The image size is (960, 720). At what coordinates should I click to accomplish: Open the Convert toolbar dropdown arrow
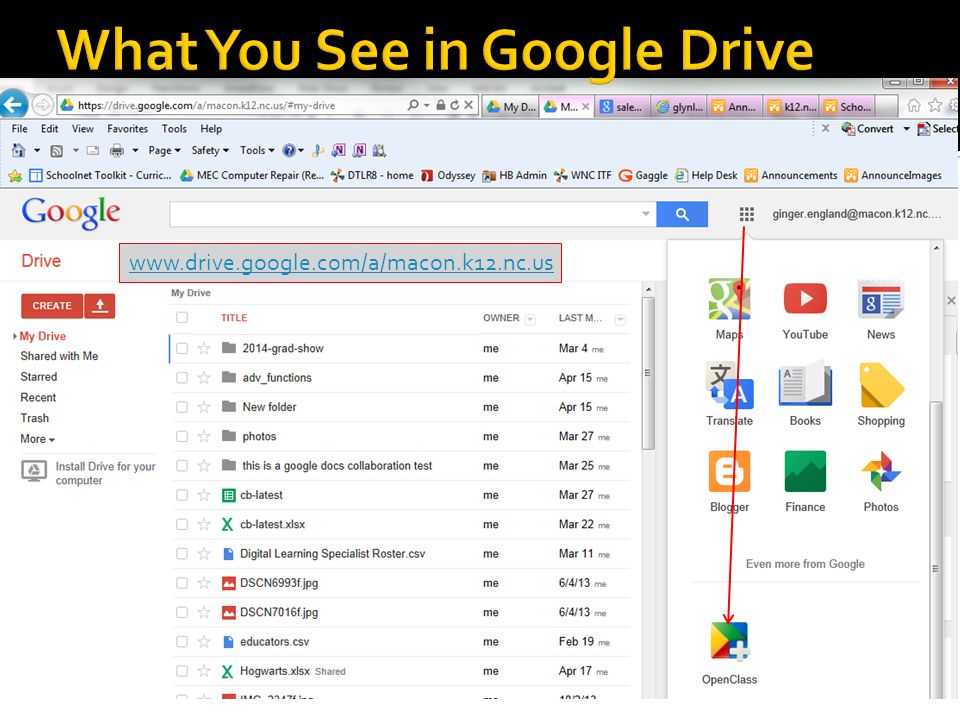coord(906,129)
